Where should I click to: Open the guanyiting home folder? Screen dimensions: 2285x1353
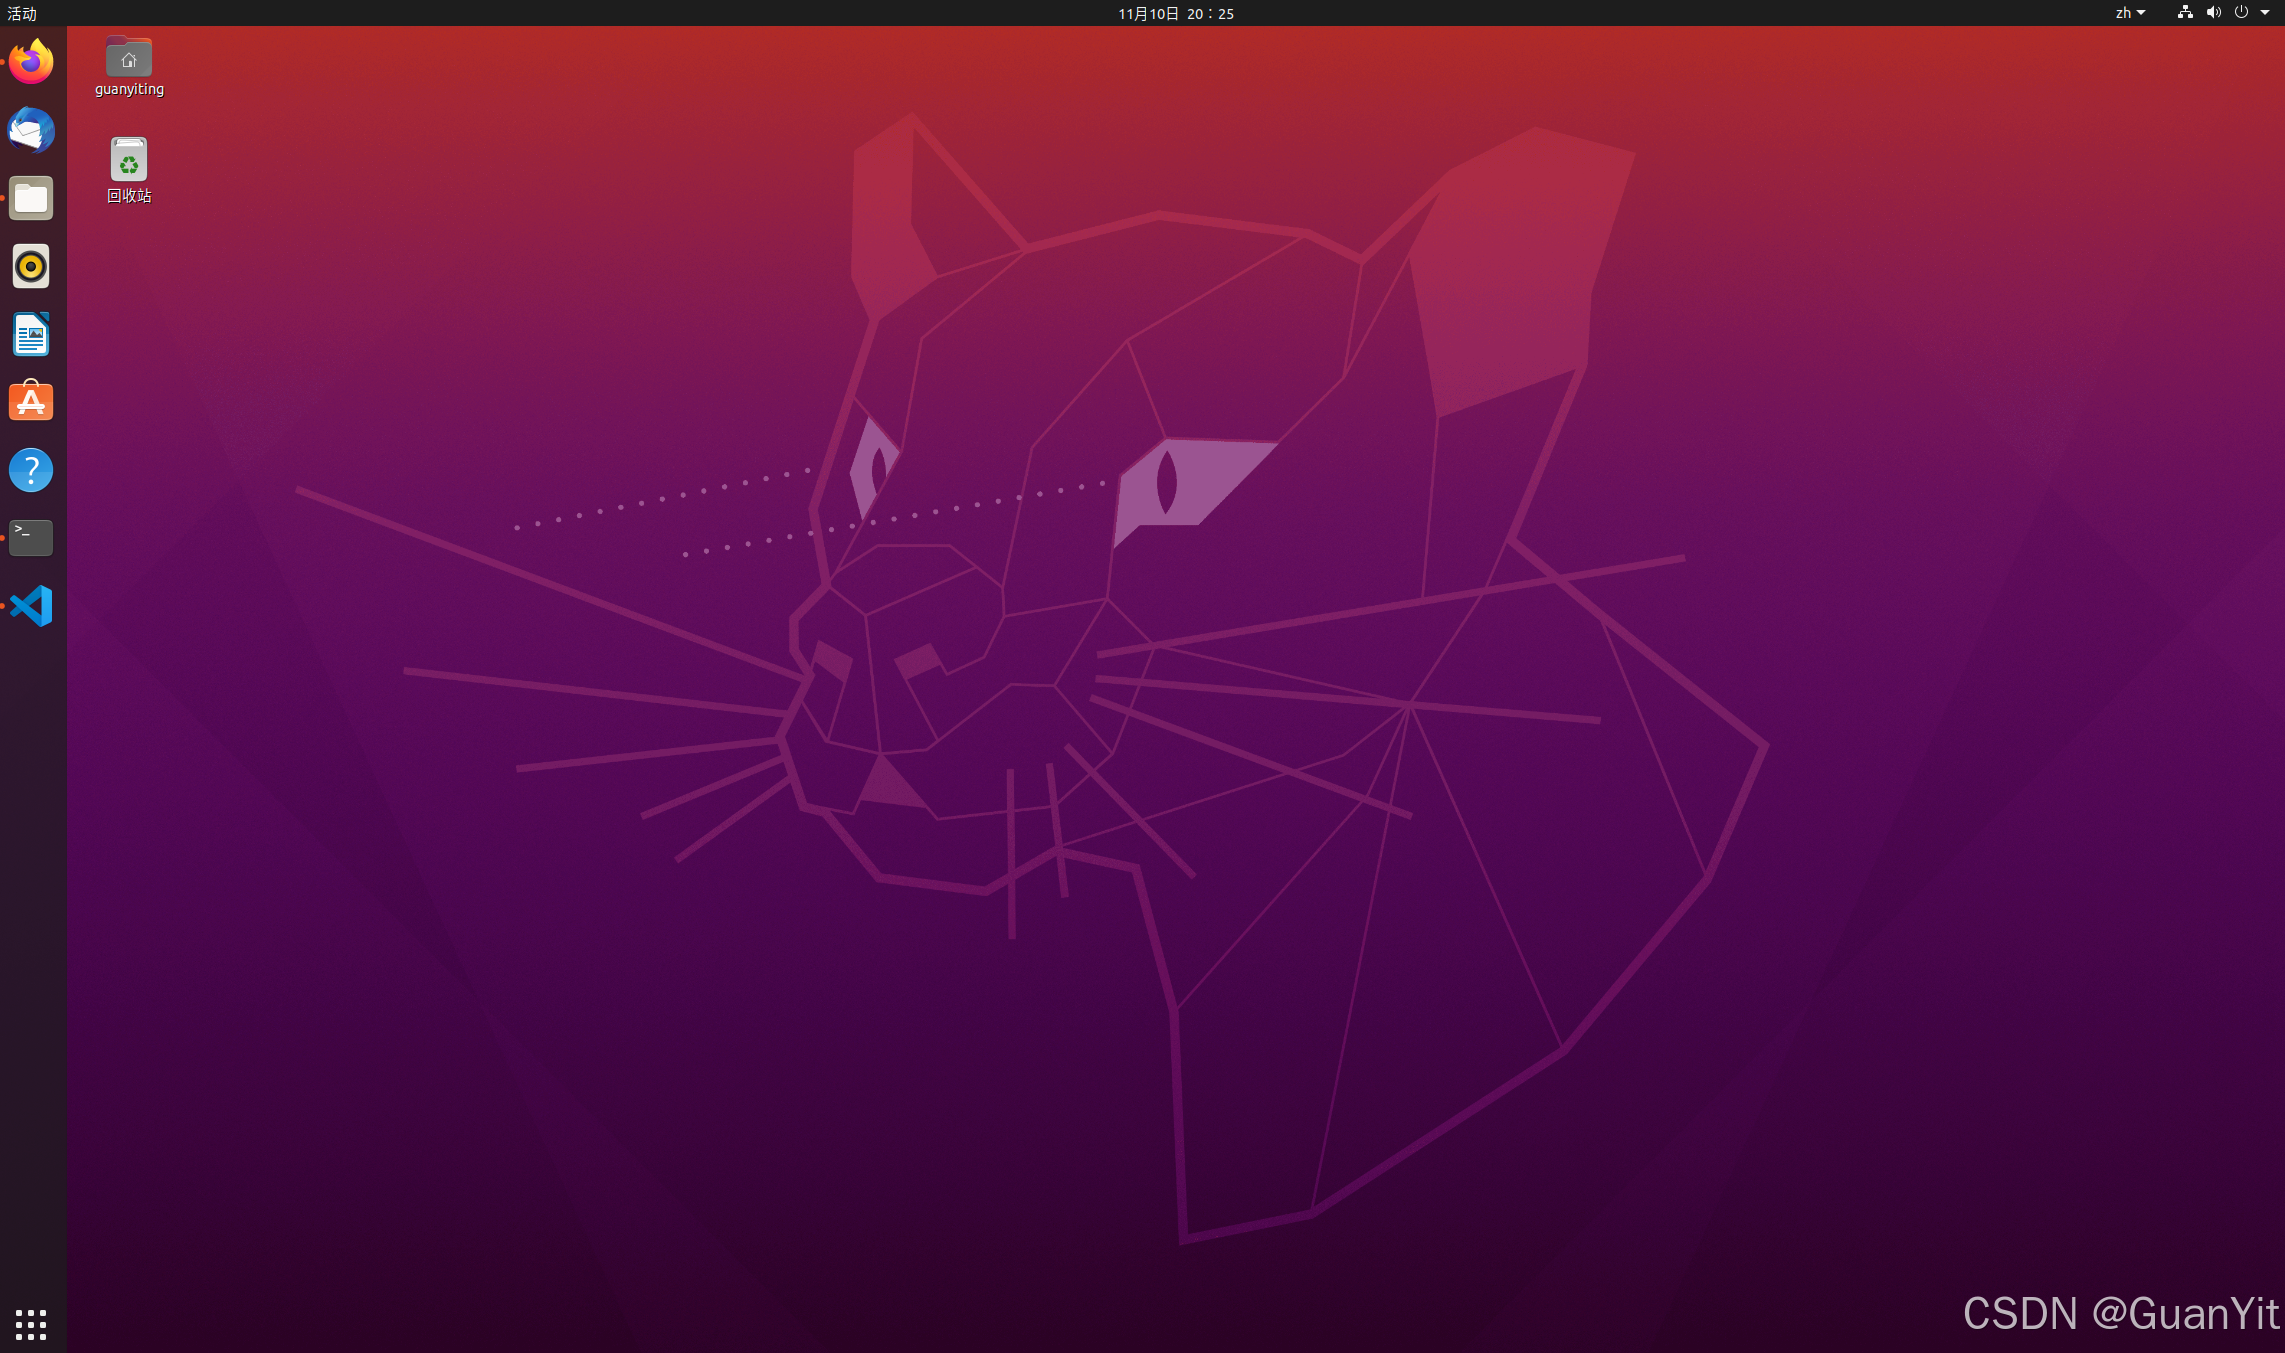[129, 59]
